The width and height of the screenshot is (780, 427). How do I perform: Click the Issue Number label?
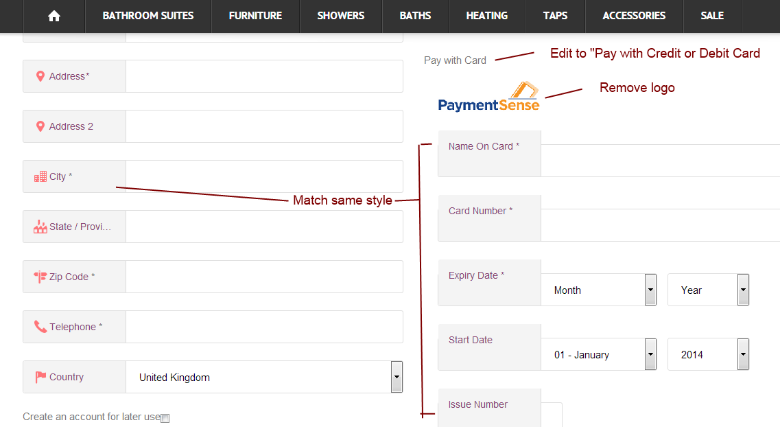tap(478, 405)
